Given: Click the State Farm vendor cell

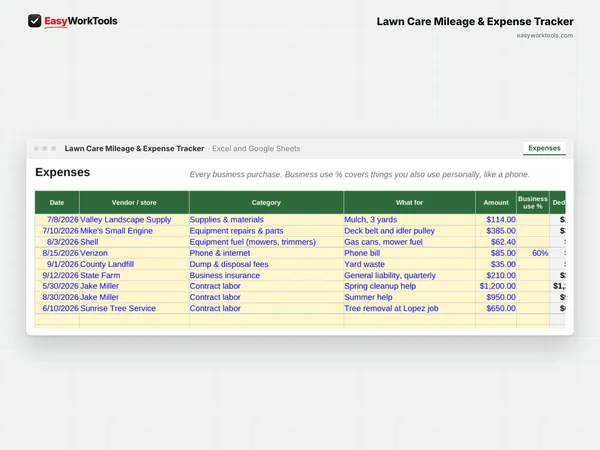Looking at the screenshot, I should click(134, 275).
